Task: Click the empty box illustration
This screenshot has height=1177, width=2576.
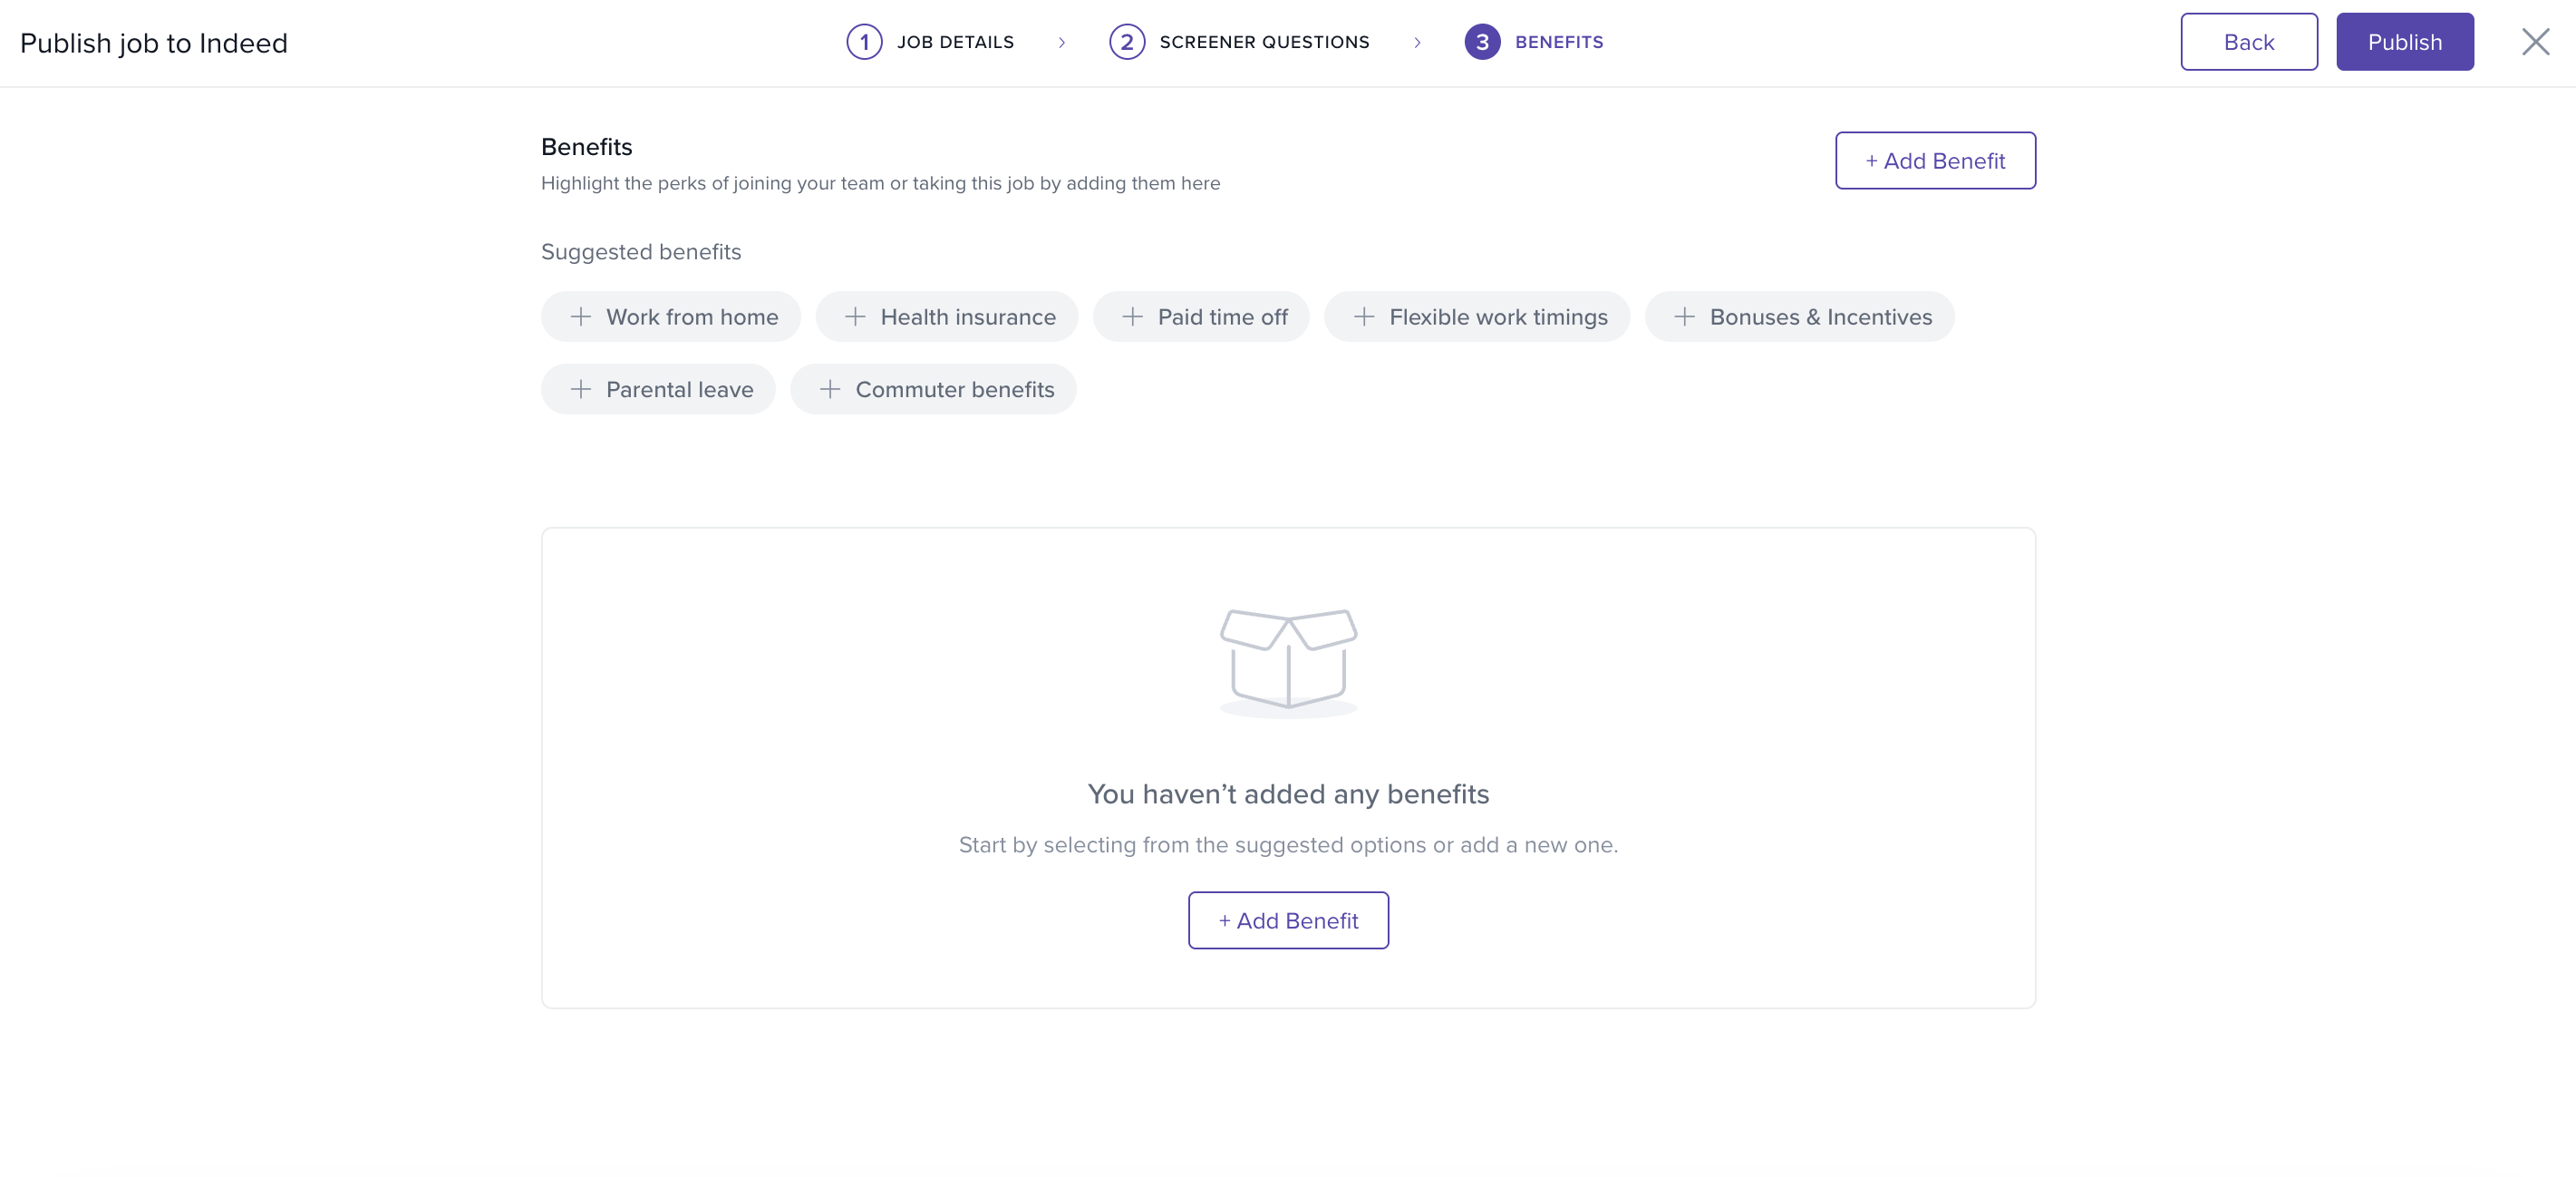Action: [x=1288, y=662]
